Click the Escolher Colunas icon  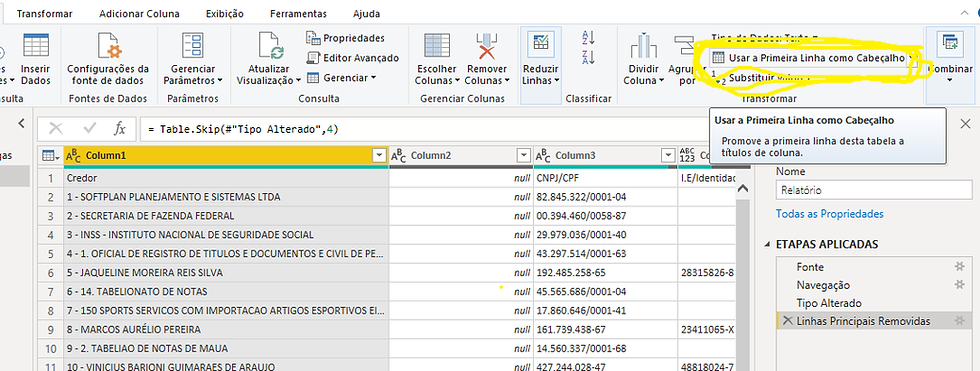click(x=437, y=45)
